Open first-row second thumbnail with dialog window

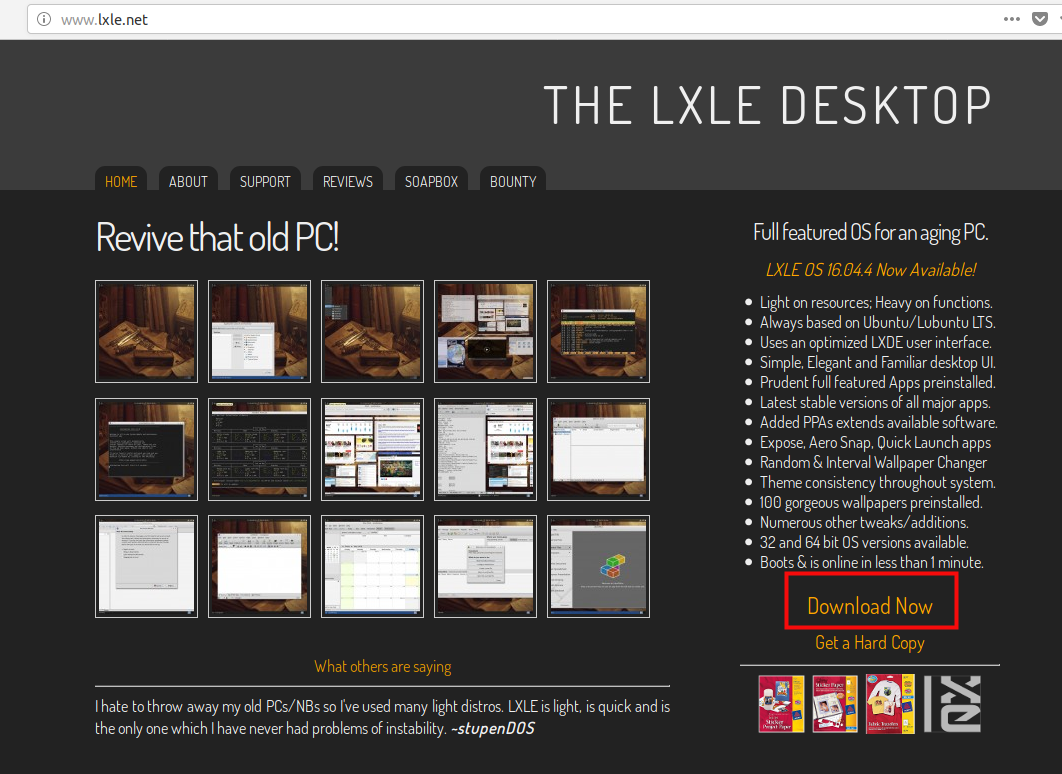tap(259, 331)
